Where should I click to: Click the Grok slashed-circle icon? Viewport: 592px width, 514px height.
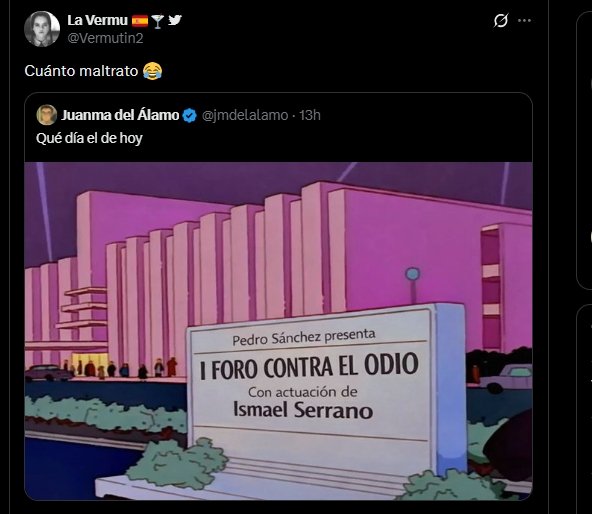[501, 20]
